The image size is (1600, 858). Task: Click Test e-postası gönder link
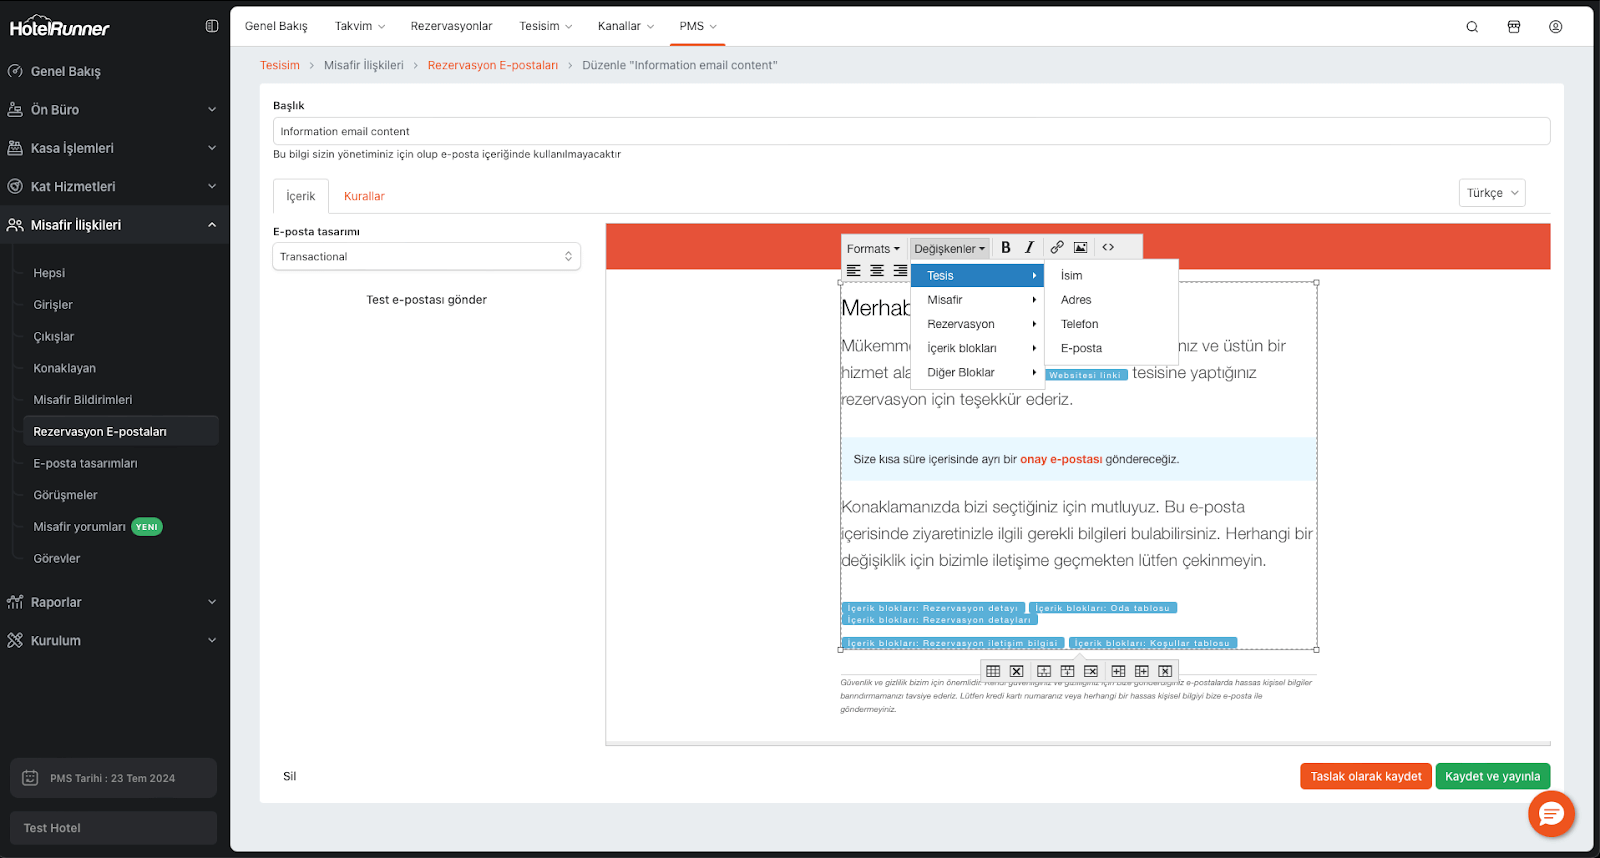point(426,300)
